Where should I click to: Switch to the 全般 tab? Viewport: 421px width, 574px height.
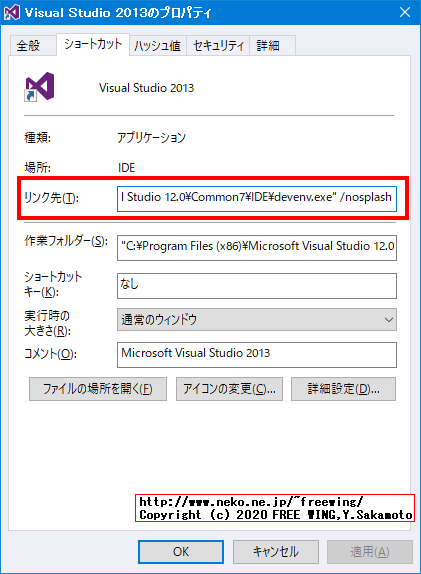33,46
